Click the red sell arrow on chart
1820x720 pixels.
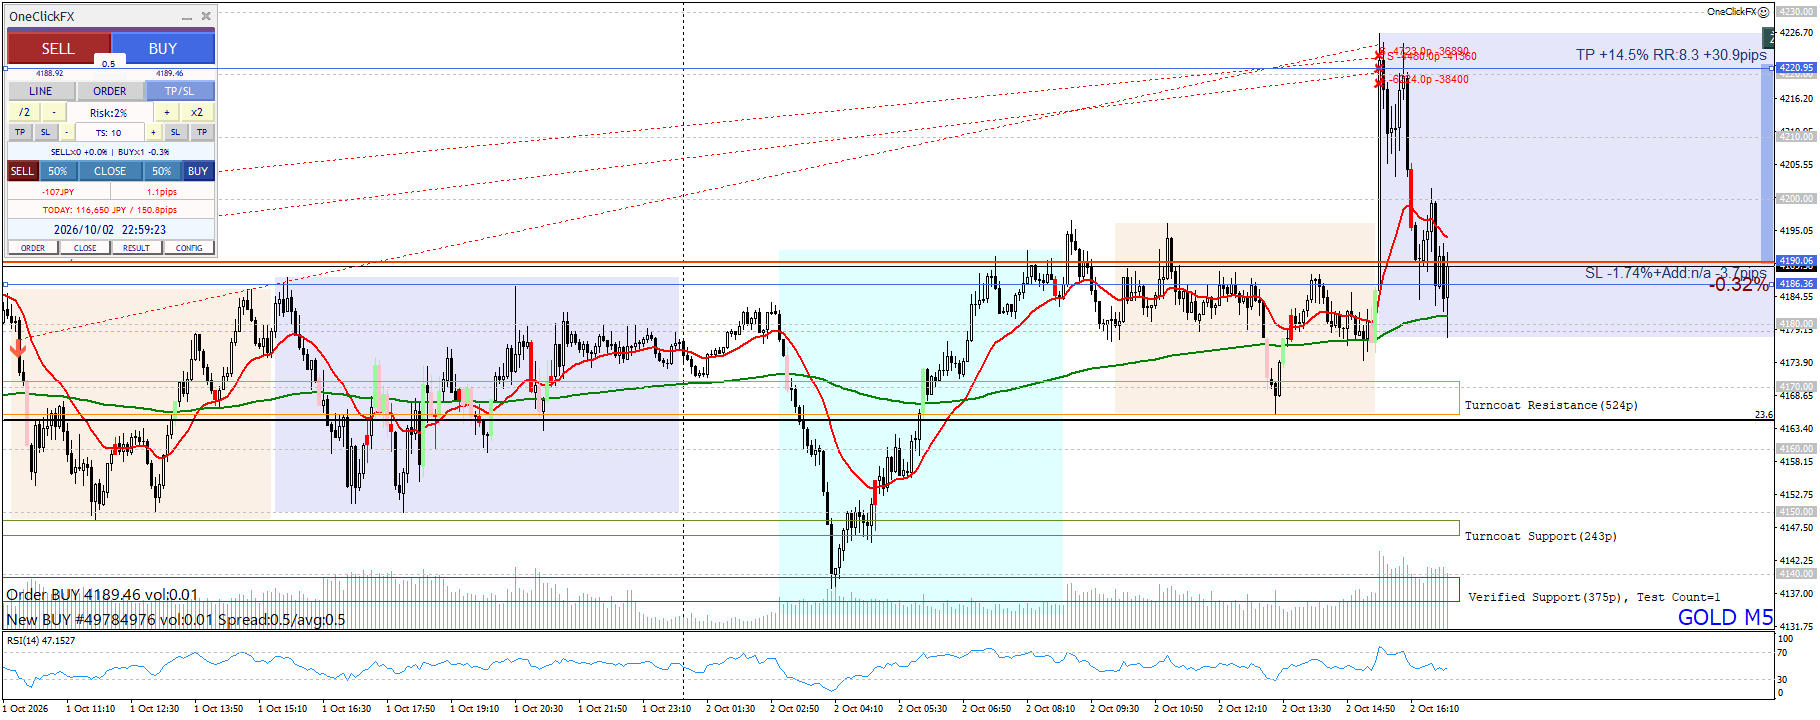[18, 348]
